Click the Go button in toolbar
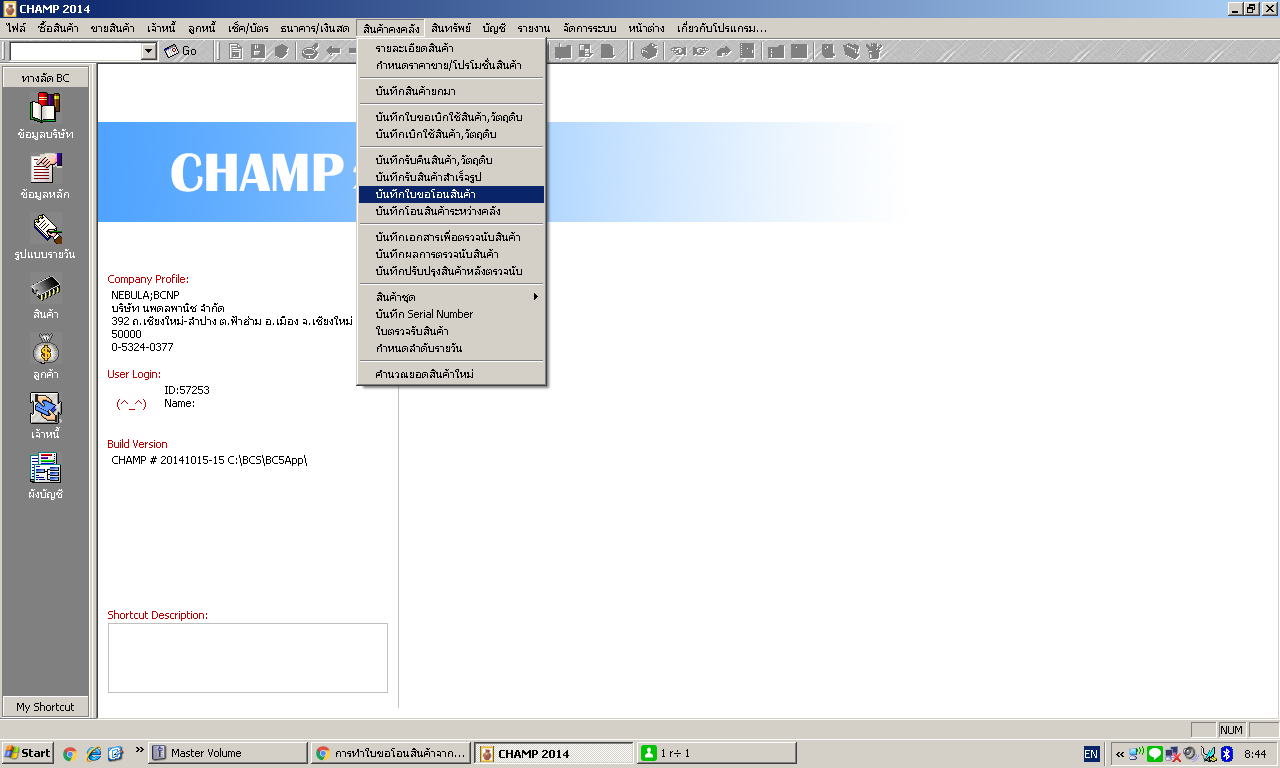Image resolution: width=1280 pixels, height=768 pixels. pos(181,51)
